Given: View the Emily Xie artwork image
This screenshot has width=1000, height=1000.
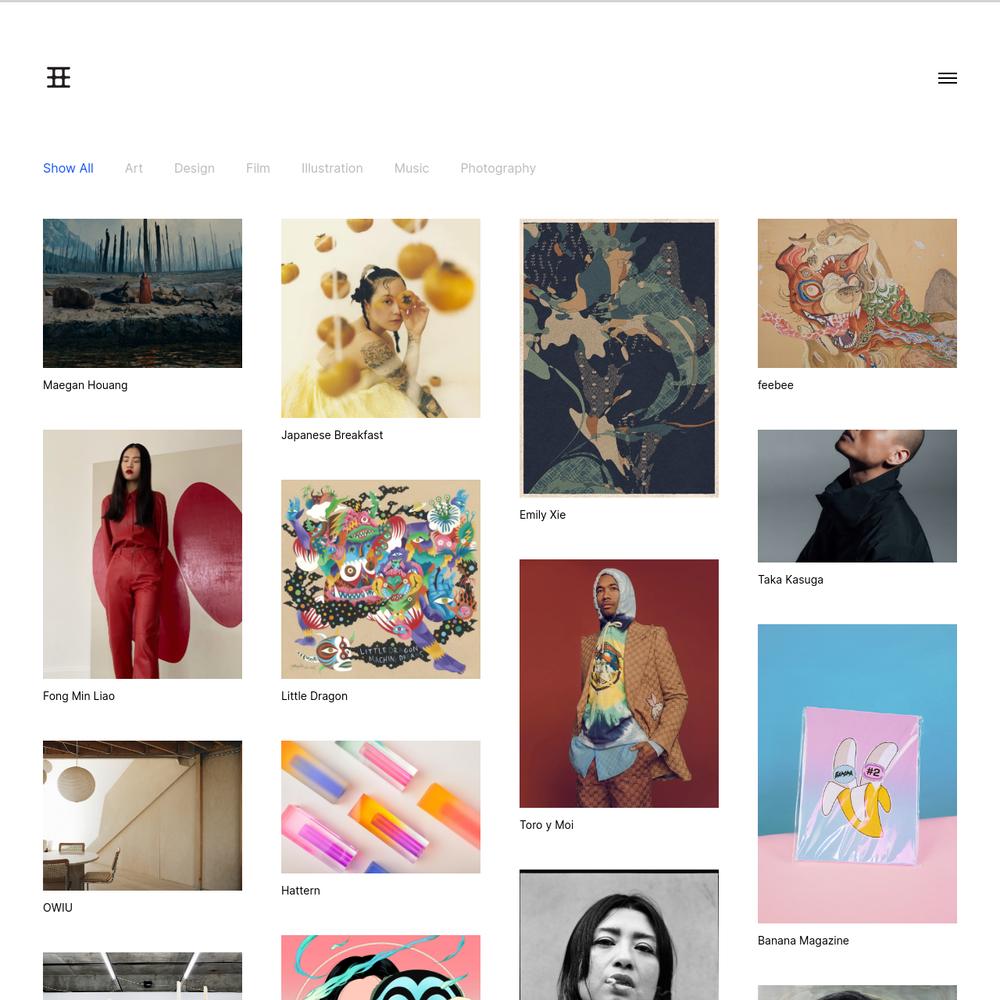Looking at the screenshot, I should tap(619, 358).
